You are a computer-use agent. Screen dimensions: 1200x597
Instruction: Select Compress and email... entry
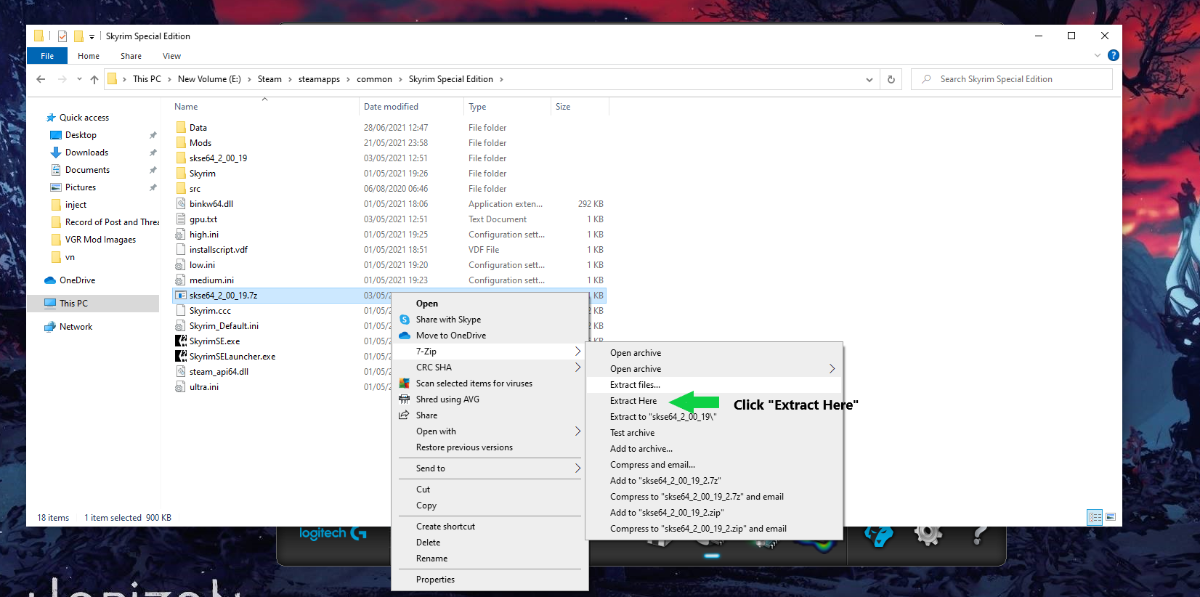[652, 465]
